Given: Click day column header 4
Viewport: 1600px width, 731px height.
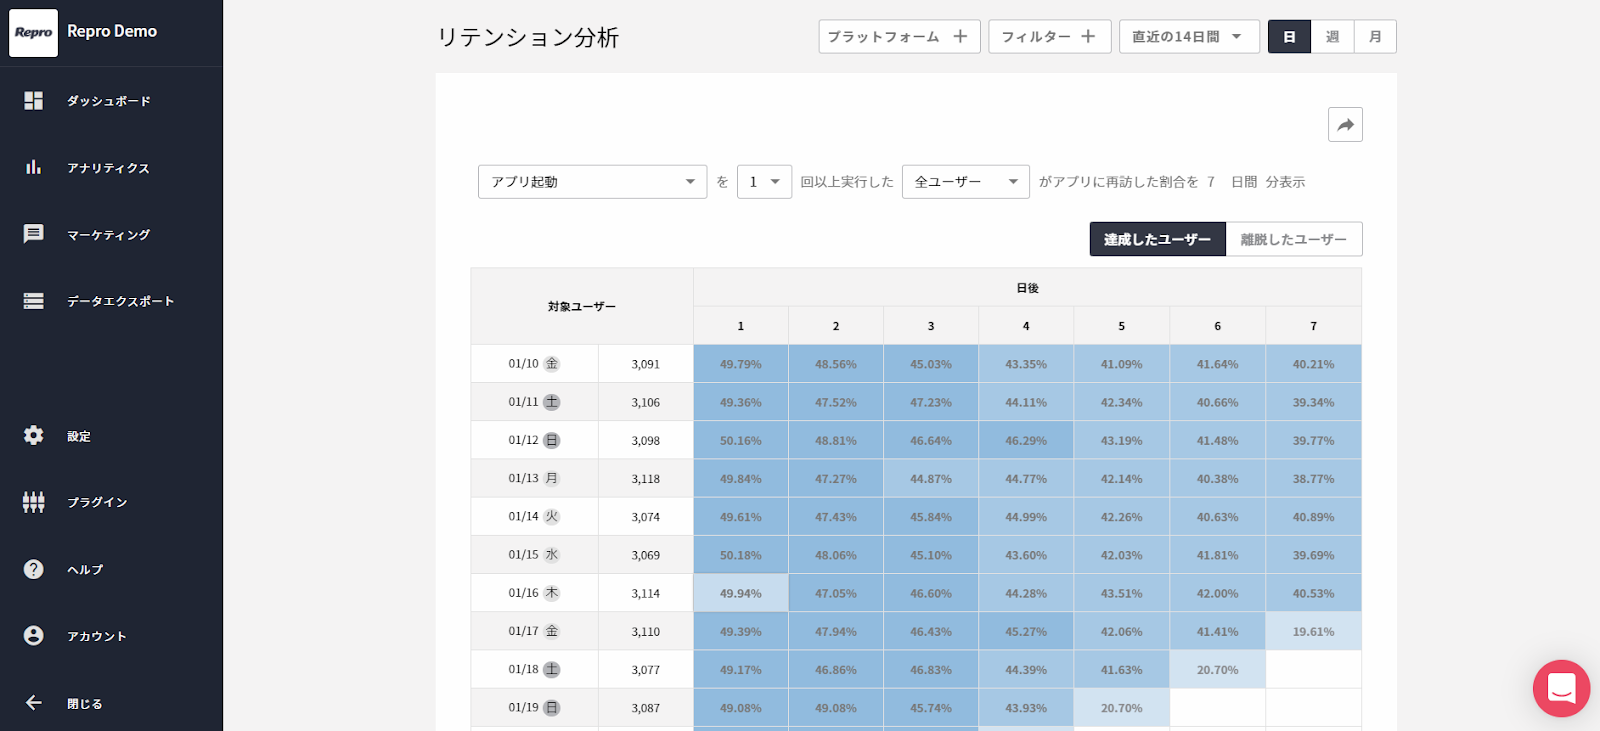Looking at the screenshot, I should (1026, 326).
